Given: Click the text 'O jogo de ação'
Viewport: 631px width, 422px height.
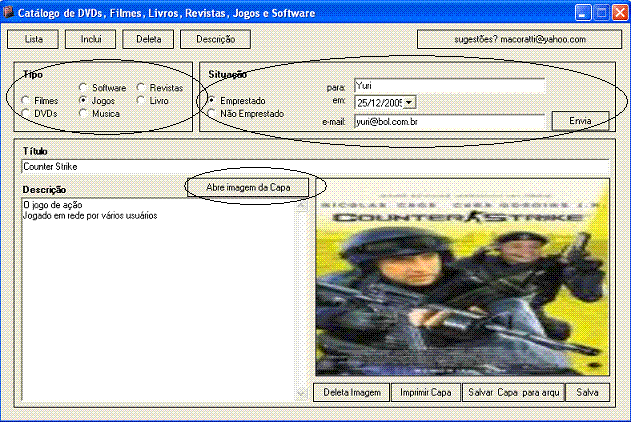Looking at the screenshot, I should (53, 205).
